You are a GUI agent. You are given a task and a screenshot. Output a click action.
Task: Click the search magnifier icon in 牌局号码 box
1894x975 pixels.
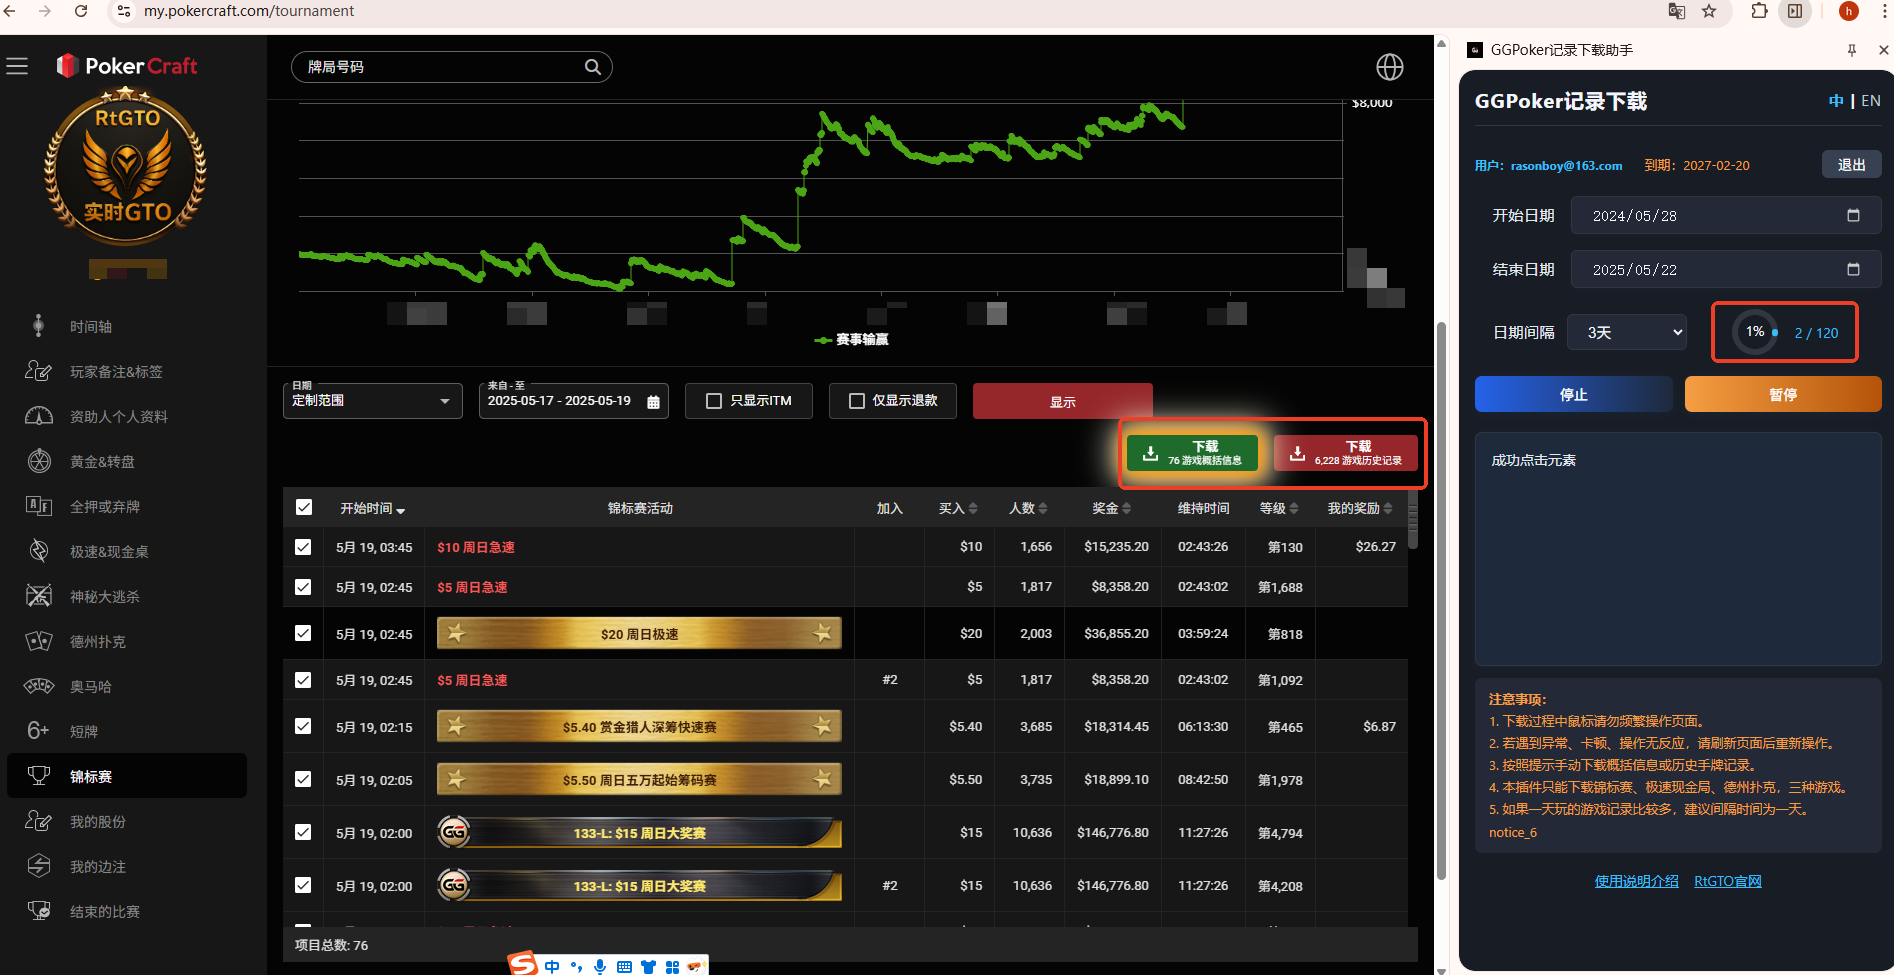pos(592,67)
